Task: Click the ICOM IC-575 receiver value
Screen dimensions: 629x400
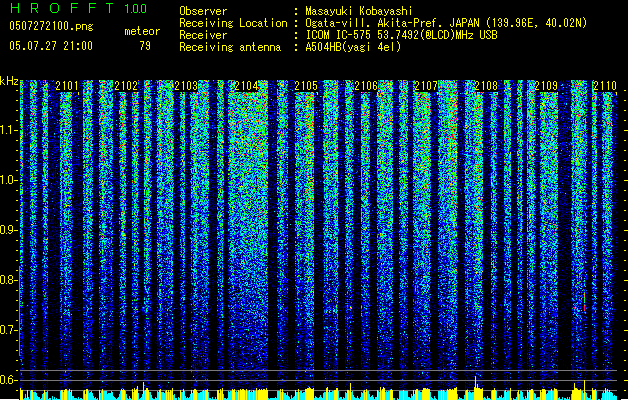Action: [x=401, y=35]
